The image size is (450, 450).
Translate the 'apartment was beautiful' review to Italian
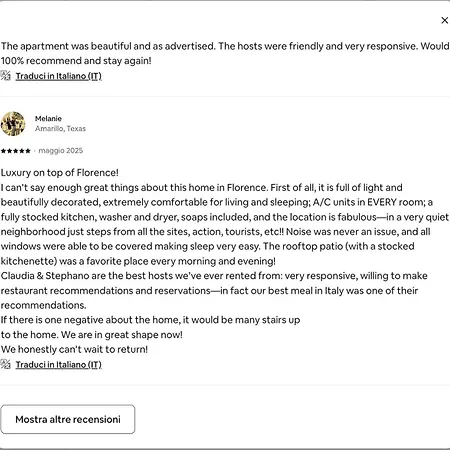pyautogui.click(x=59, y=76)
